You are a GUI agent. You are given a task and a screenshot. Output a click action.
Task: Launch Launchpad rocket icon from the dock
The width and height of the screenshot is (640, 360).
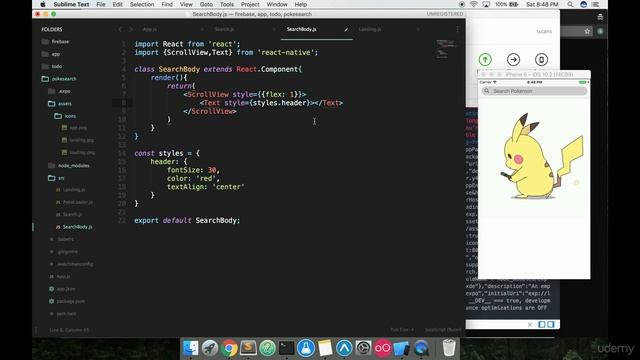pos(210,348)
